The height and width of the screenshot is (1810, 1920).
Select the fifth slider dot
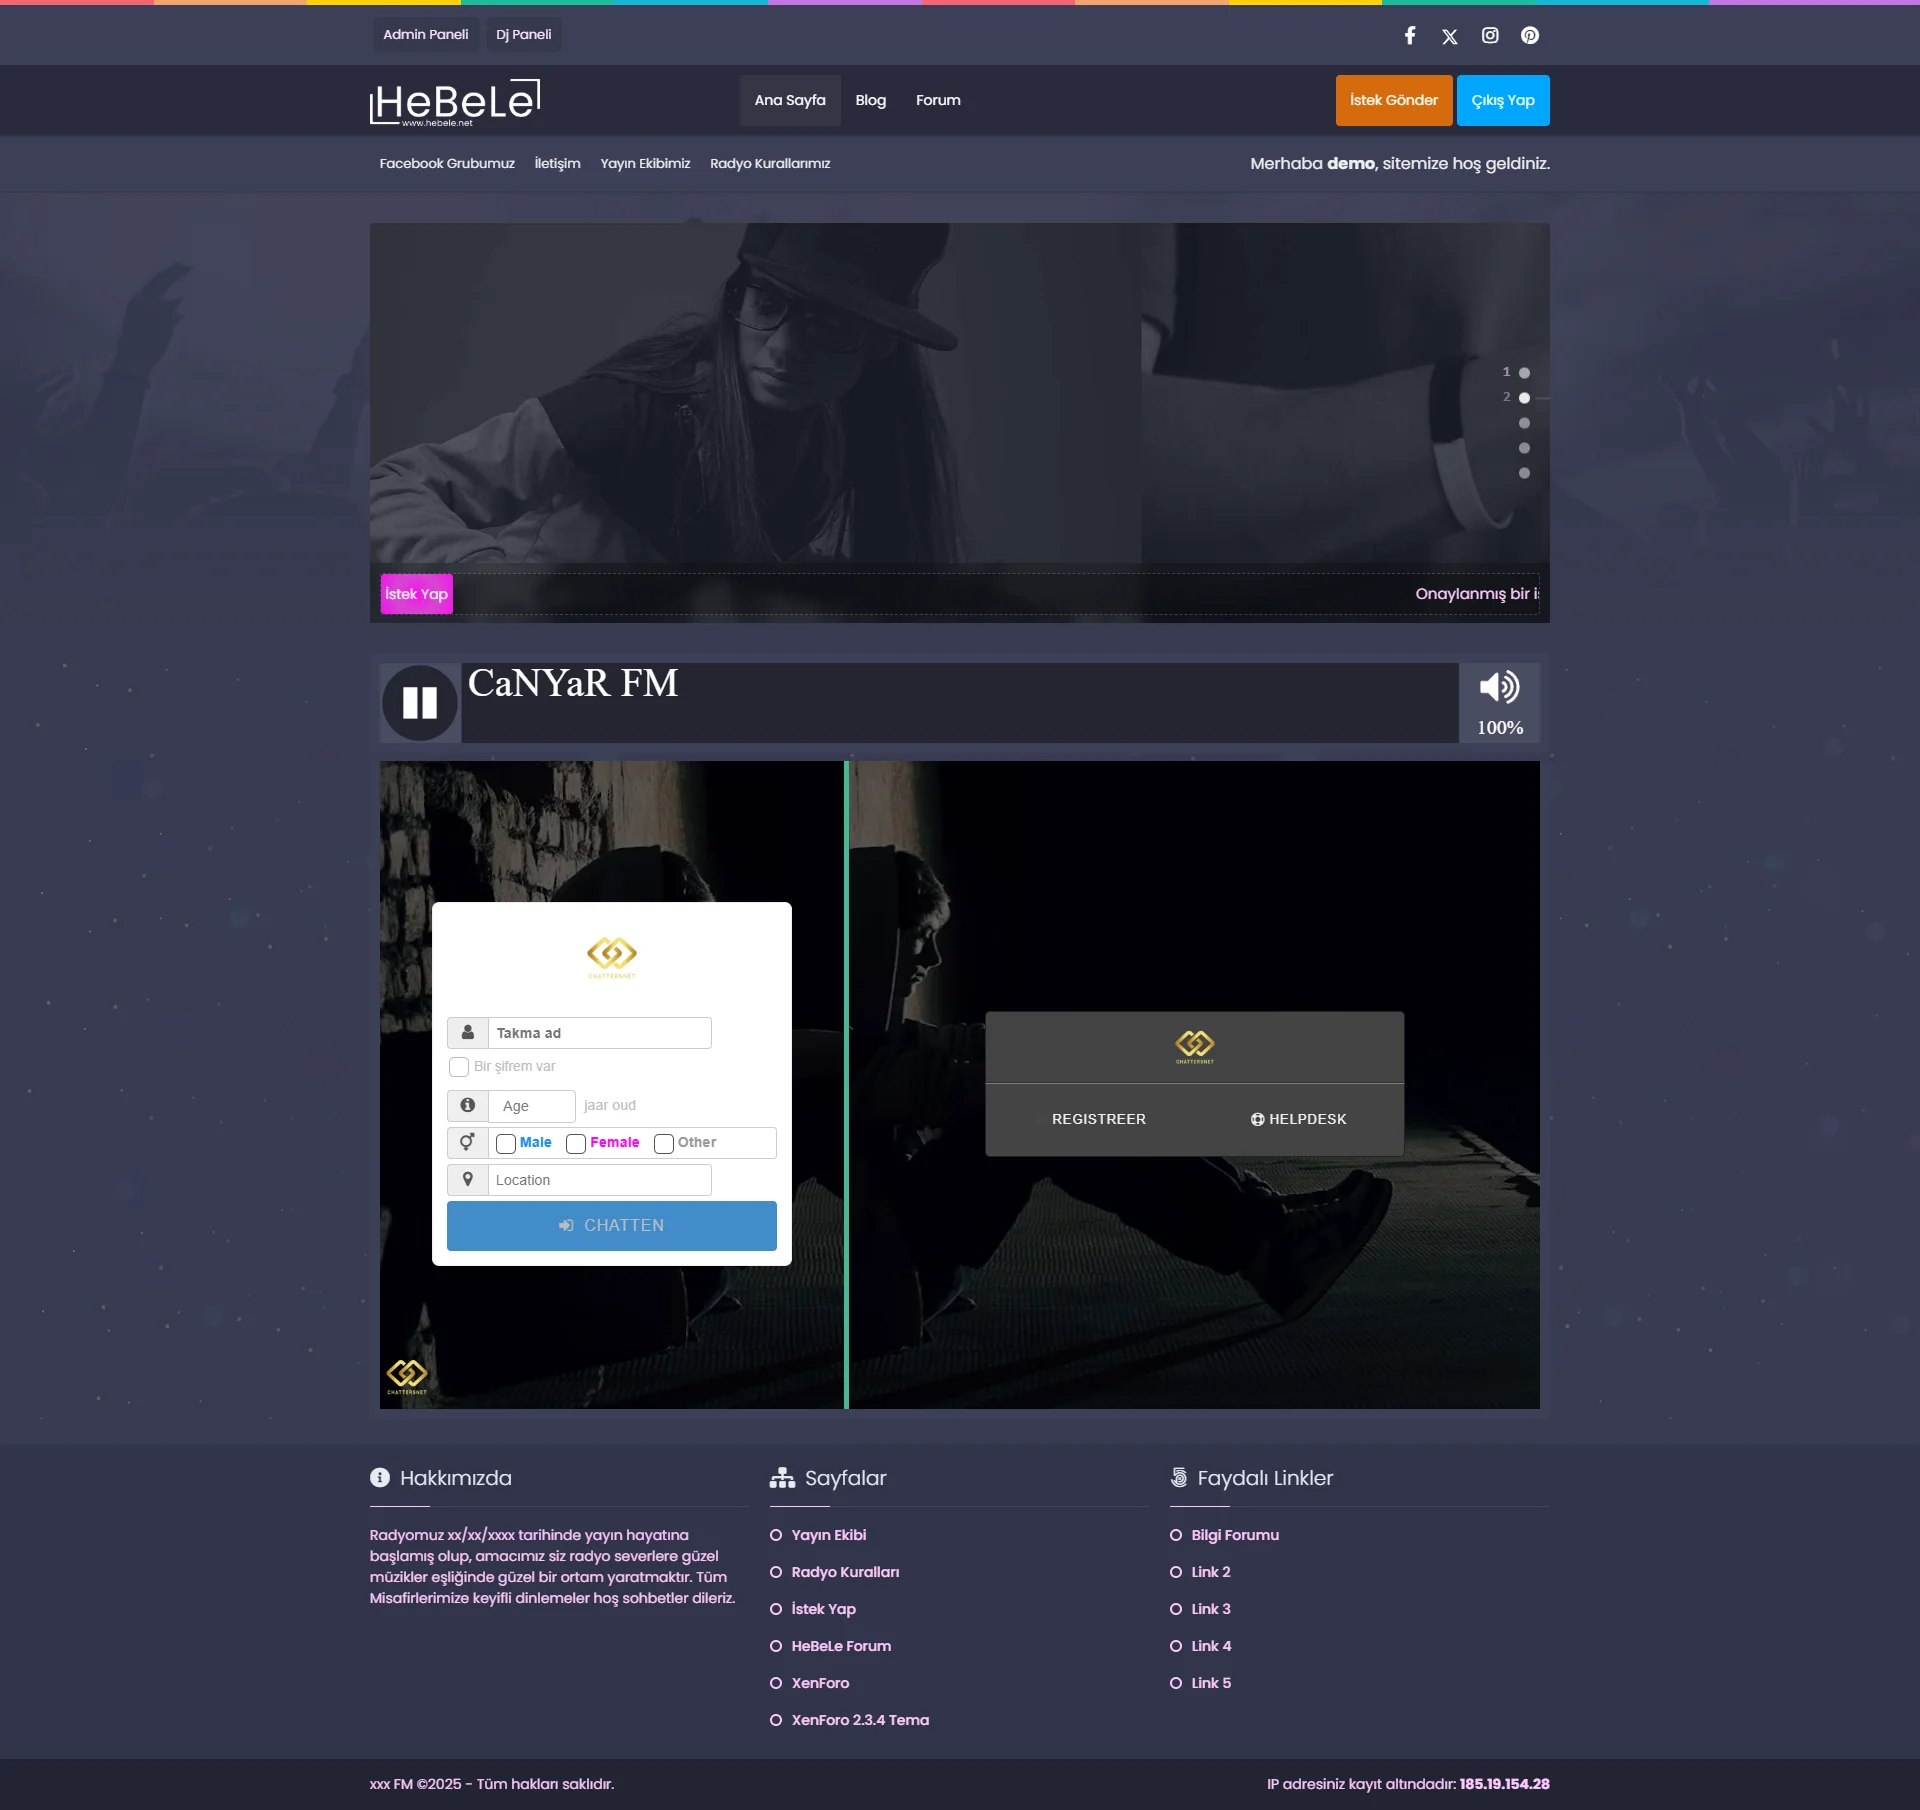pyautogui.click(x=1524, y=473)
